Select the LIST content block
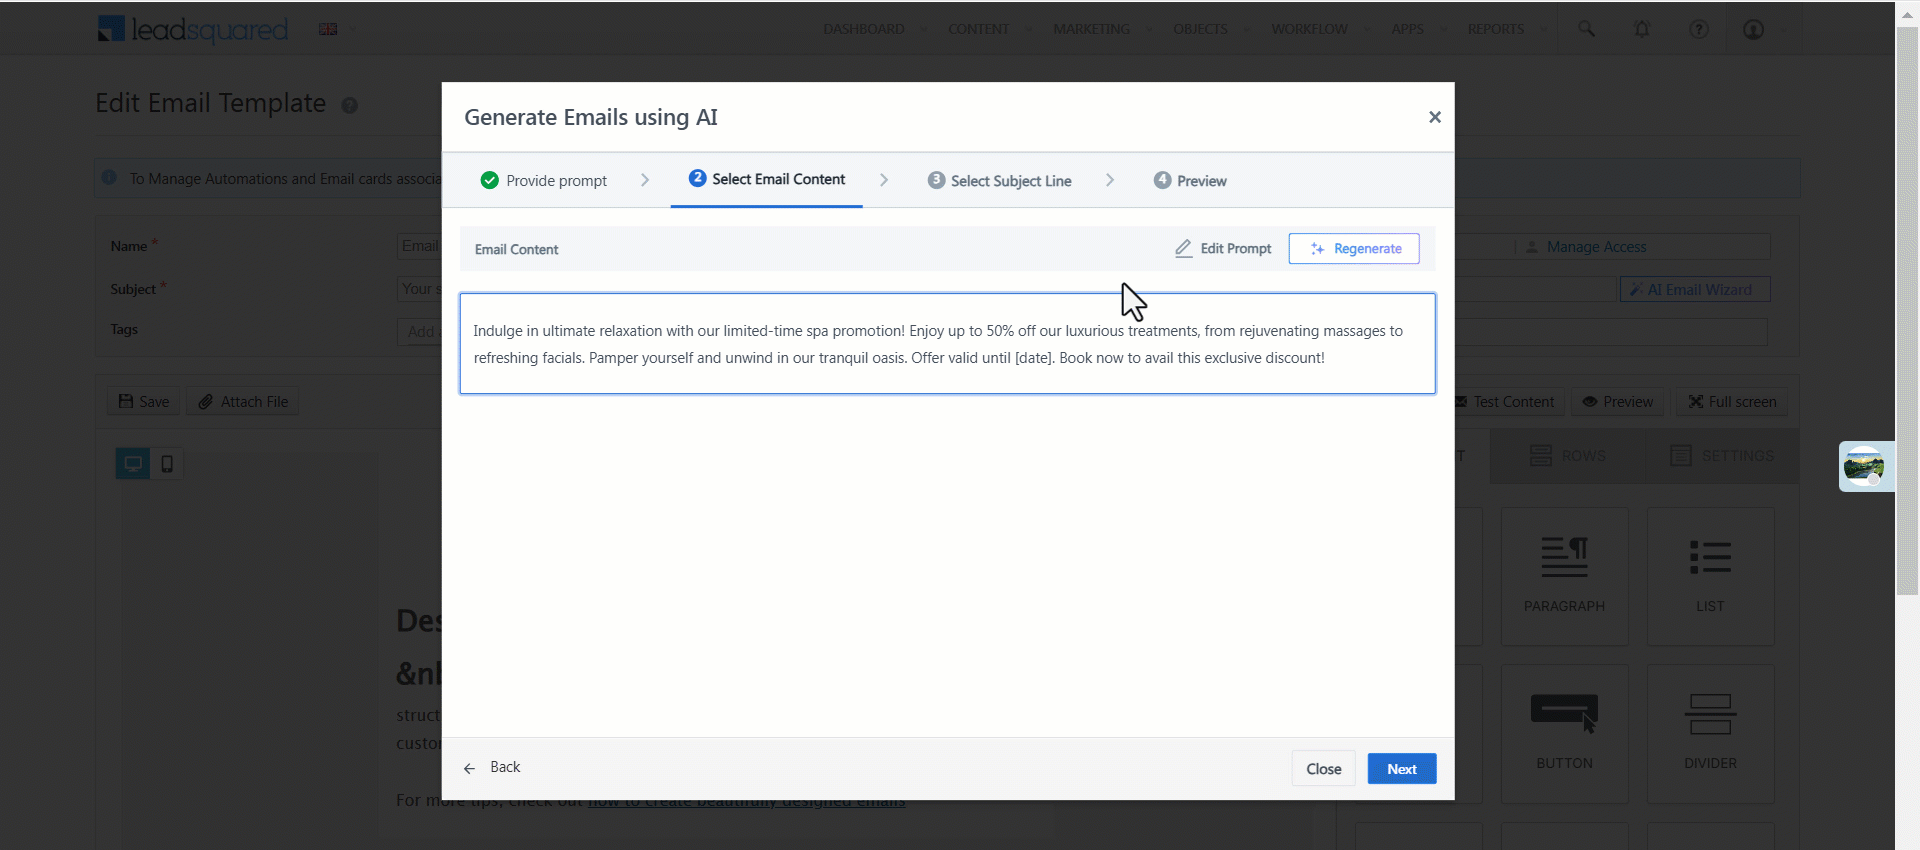 (x=1710, y=576)
